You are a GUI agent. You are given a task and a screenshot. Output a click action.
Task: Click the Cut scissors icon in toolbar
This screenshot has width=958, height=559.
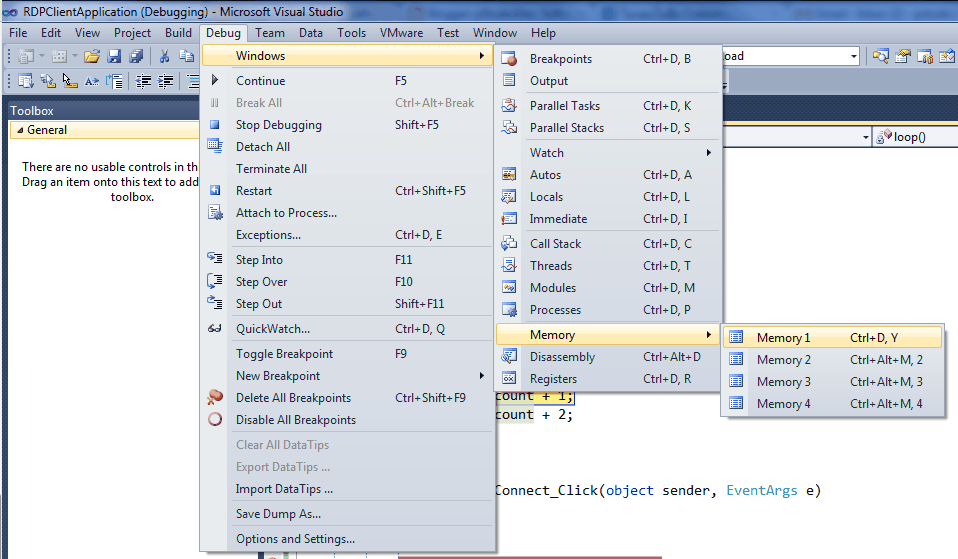[x=164, y=57]
